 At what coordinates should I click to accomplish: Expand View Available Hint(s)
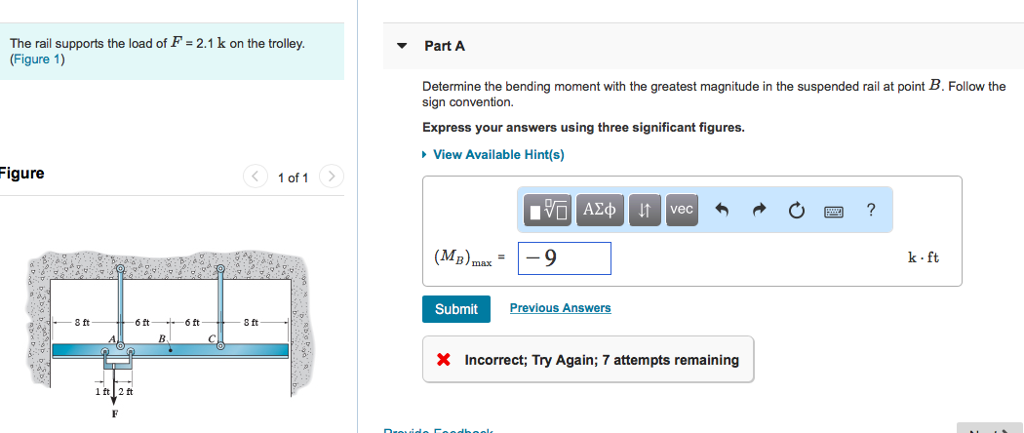[x=498, y=154]
